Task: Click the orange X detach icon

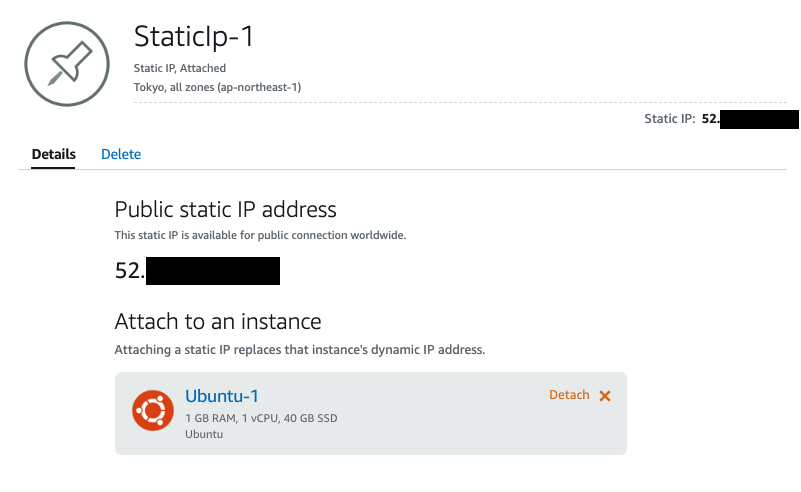Action: tap(604, 396)
